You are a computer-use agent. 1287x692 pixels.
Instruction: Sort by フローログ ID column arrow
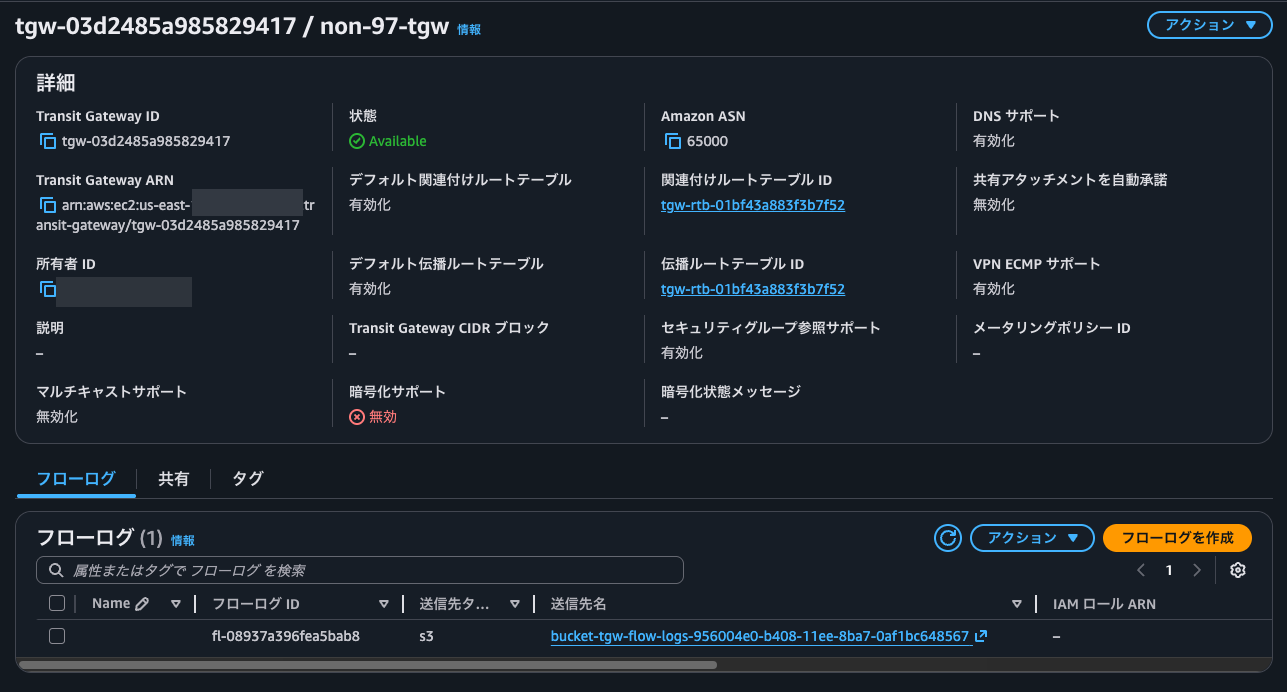click(384, 604)
